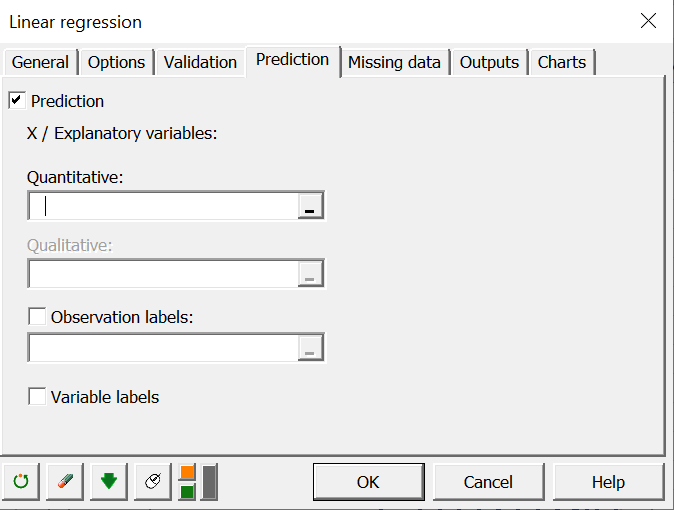The image size is (674, 510).
Task: Click the Help button
Action: 608,482
